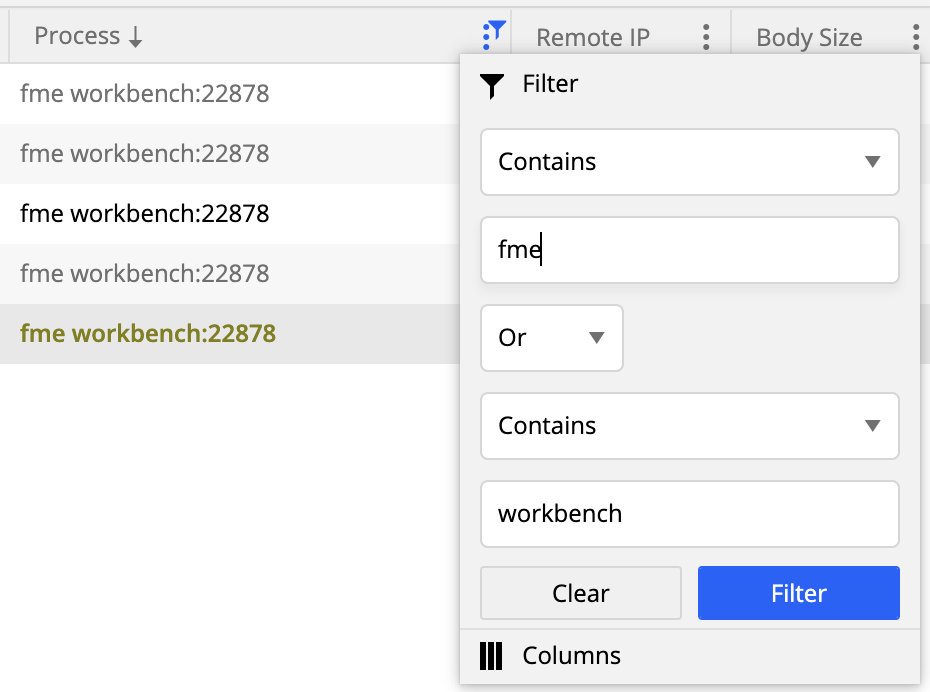930x692 pixels.
Task: Select the Columns menu entry
Action: tap(571, 656)
